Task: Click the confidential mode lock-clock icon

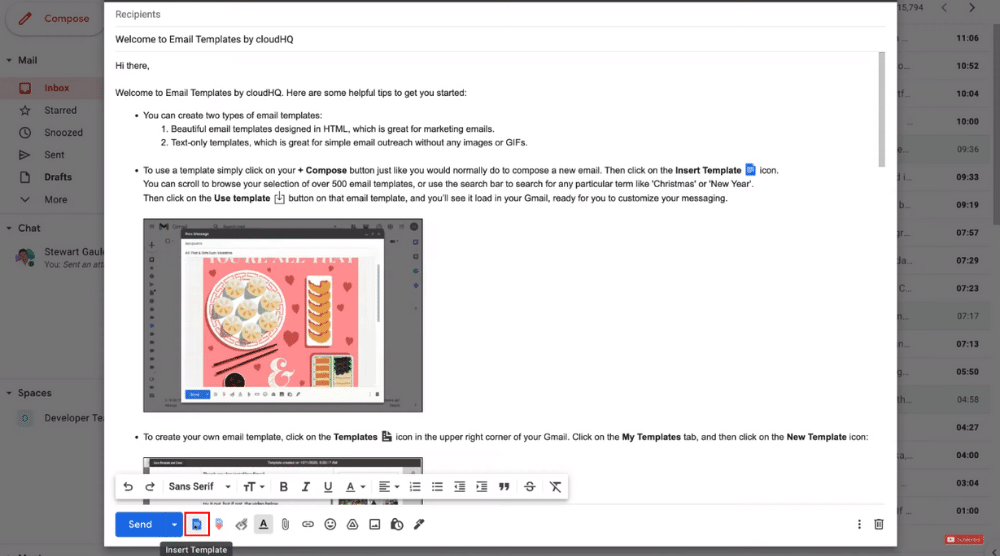Action: tap(397, 524)
